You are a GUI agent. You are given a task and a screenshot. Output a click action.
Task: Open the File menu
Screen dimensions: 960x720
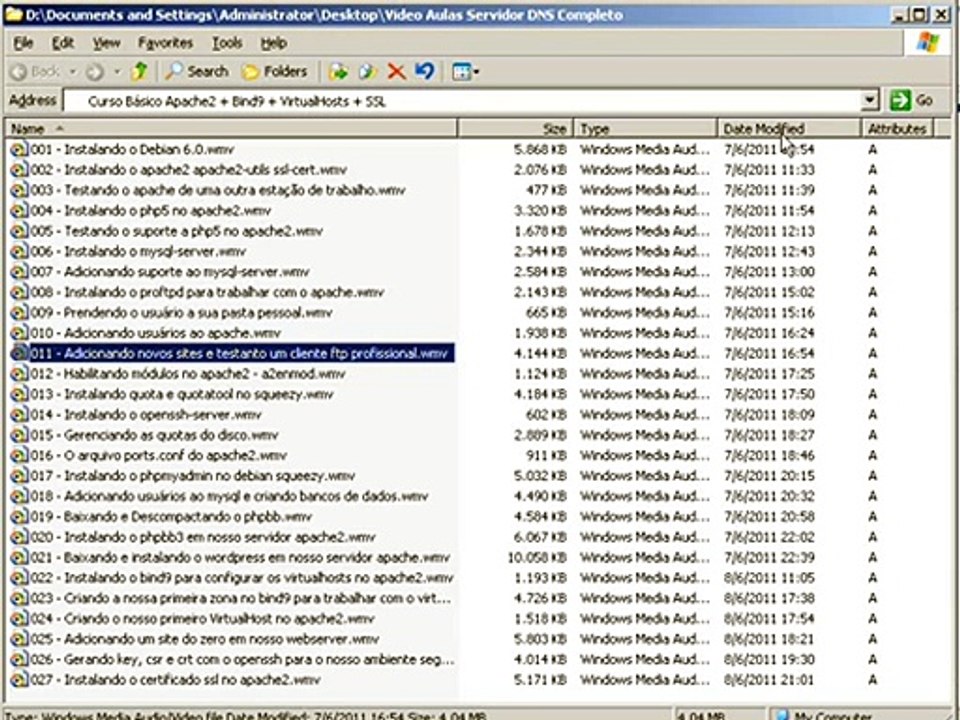23,43
